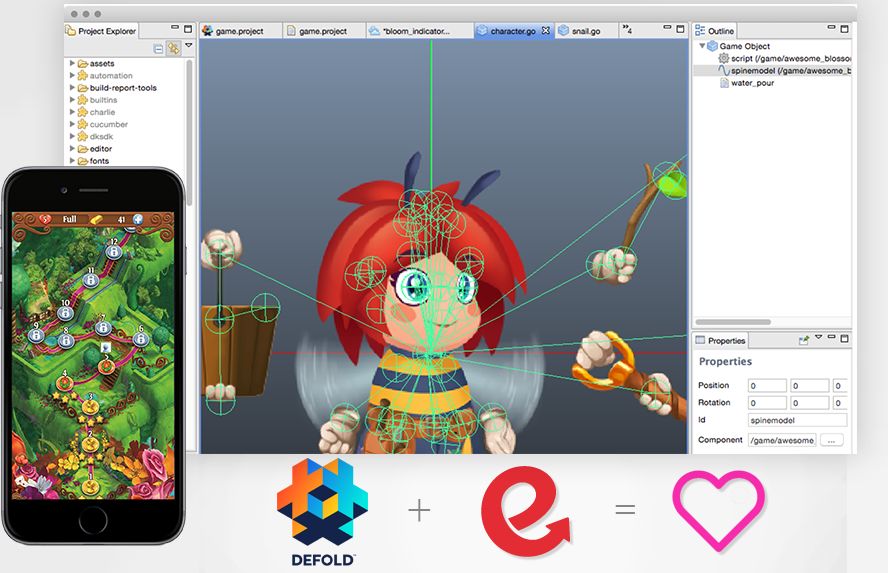Select the script component gear icon in Outline
The height and width of the screenshot is (573, 888).
click(x=723, y=58)
